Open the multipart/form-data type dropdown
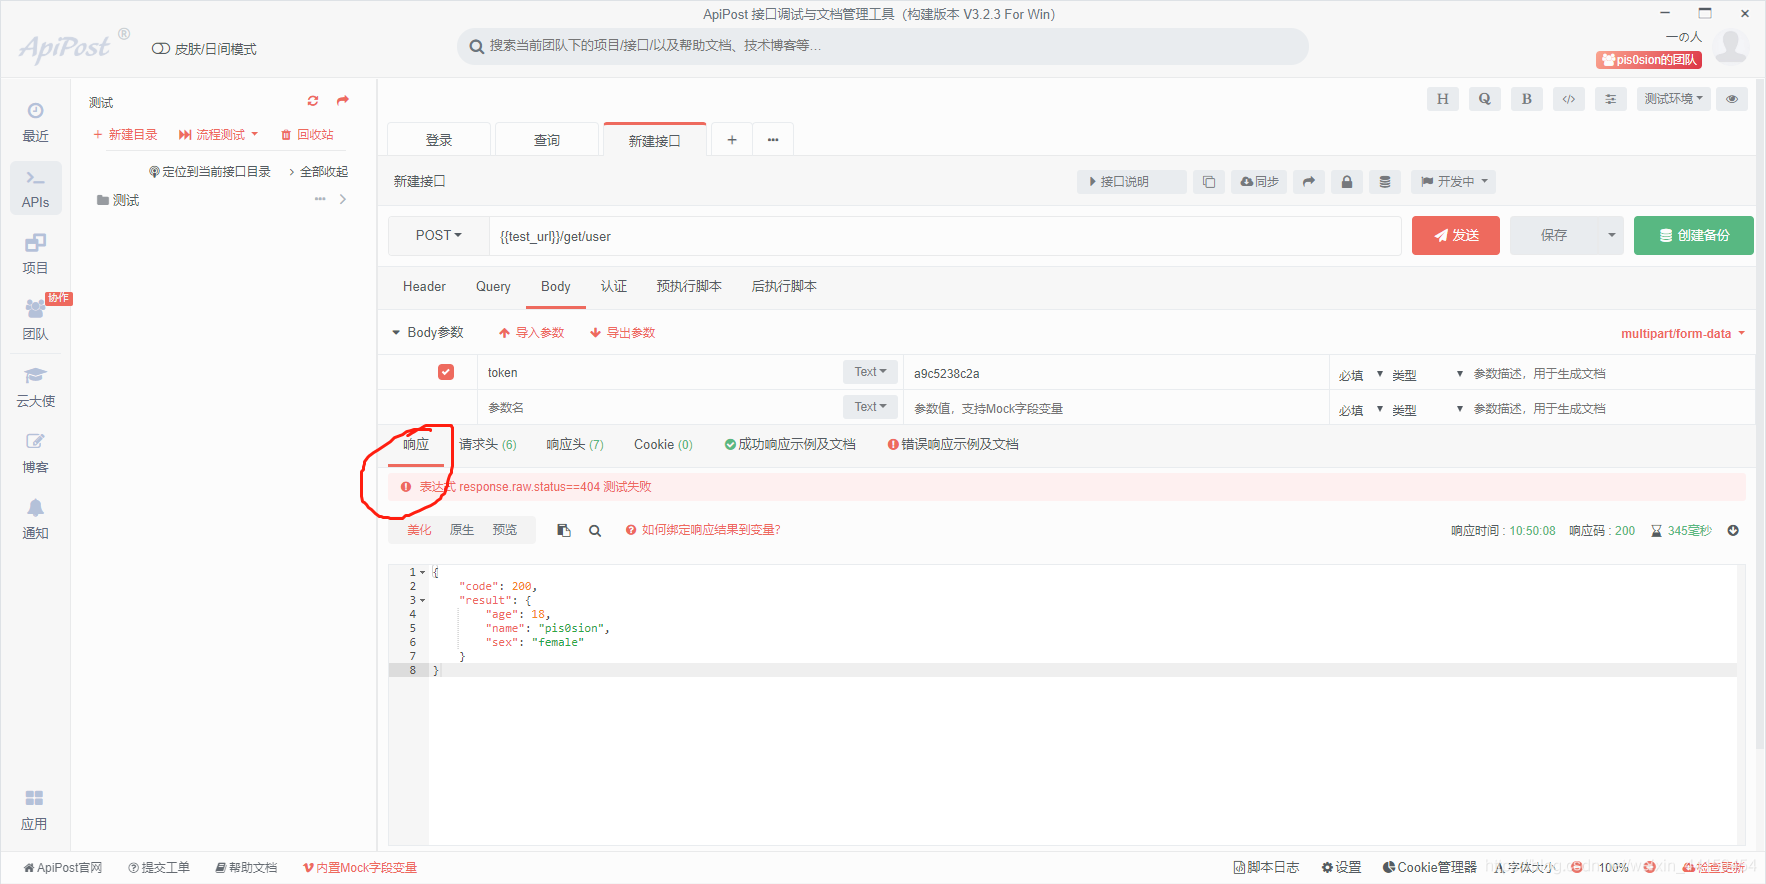1766x884 pixels. [x=1683, y=334]
